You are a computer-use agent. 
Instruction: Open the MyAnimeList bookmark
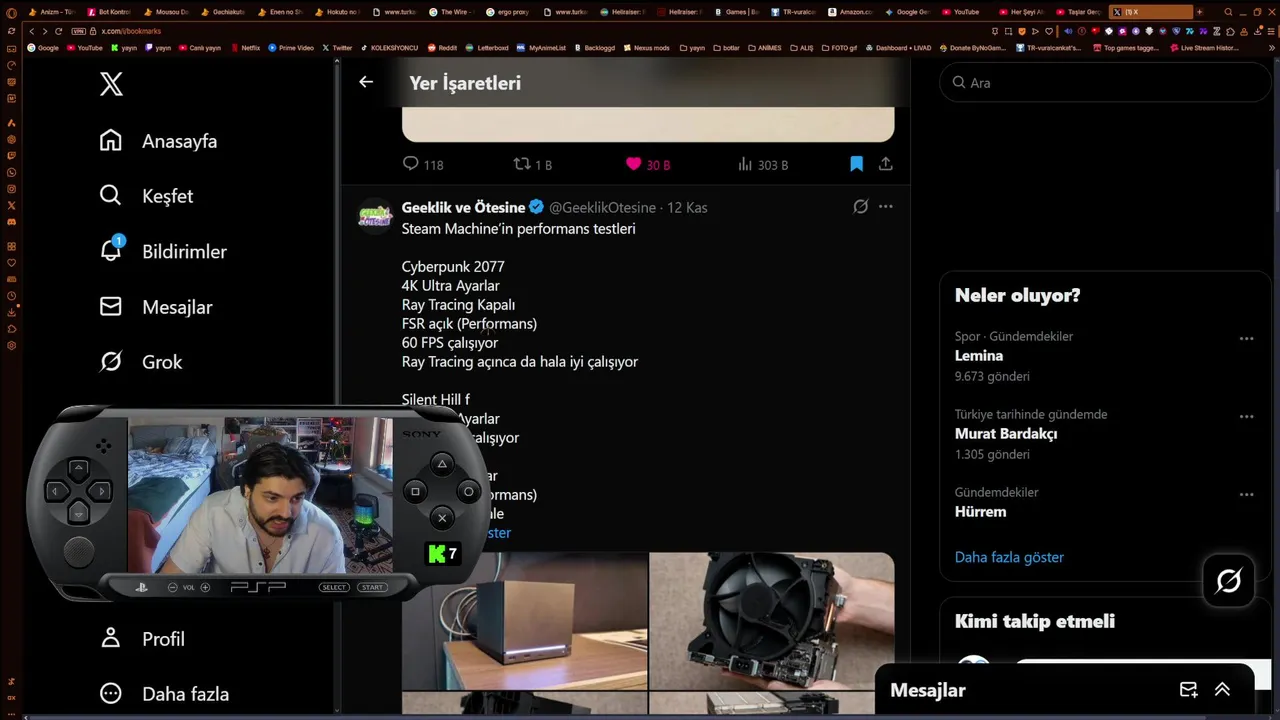tap(542, 48)
